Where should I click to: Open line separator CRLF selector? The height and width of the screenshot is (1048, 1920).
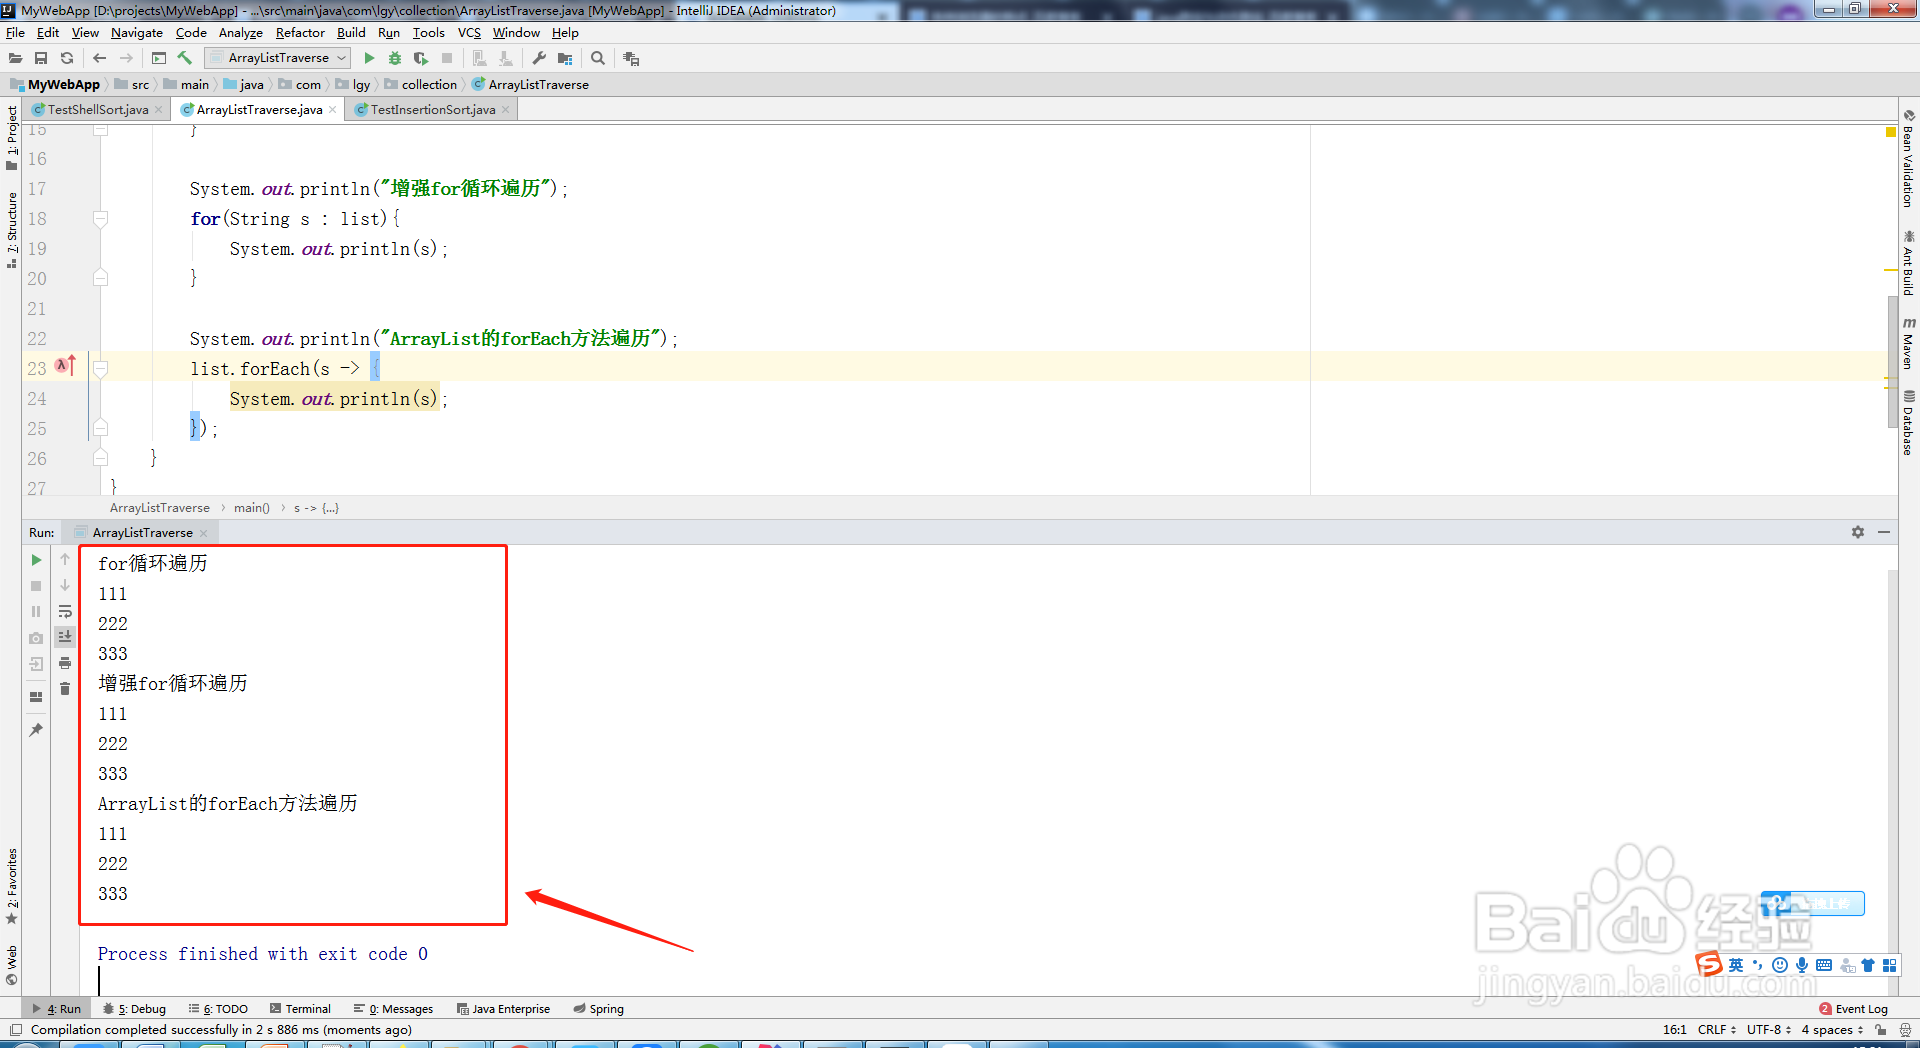(1717, 1029)
